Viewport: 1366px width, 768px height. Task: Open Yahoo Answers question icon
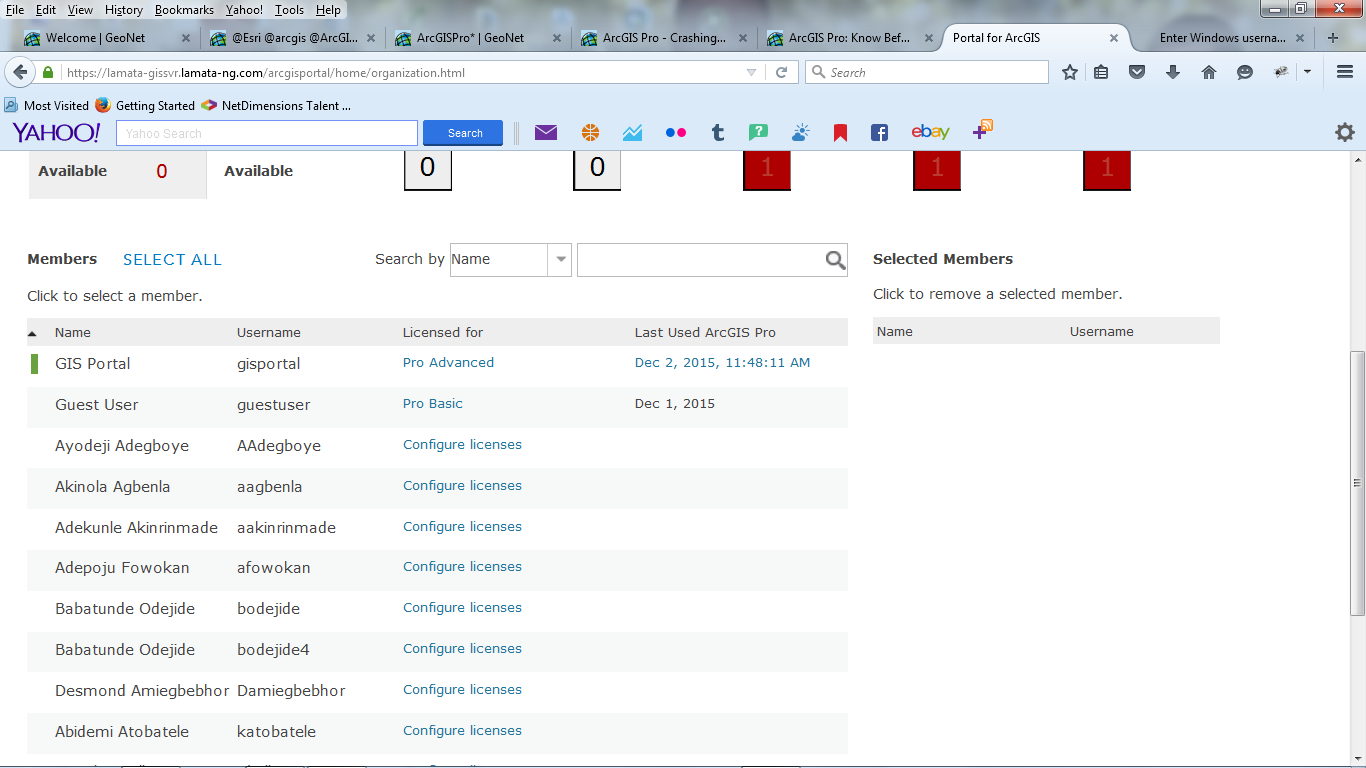(758, 132)
